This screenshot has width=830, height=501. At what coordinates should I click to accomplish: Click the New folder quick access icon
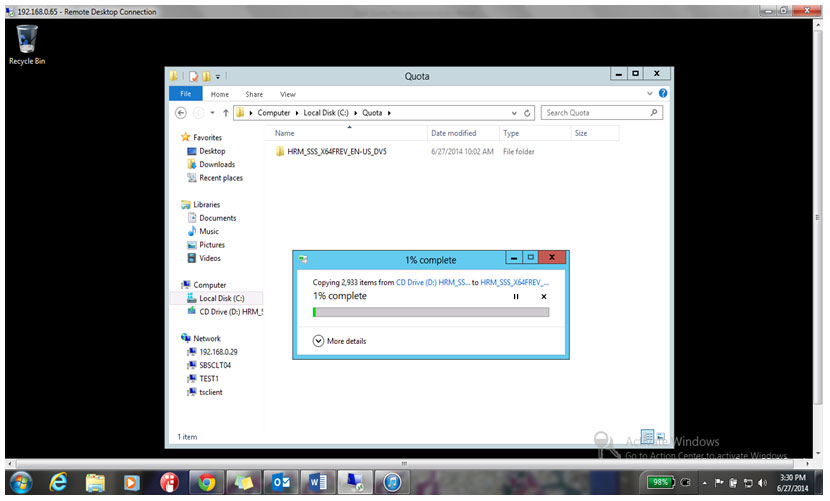206,76
